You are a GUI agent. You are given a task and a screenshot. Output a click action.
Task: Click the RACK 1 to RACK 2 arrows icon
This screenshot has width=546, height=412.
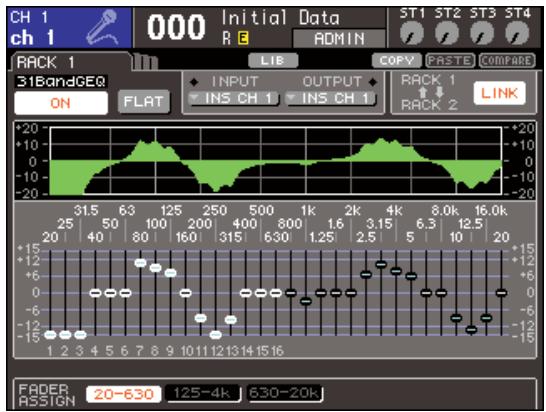click(431, 92)
